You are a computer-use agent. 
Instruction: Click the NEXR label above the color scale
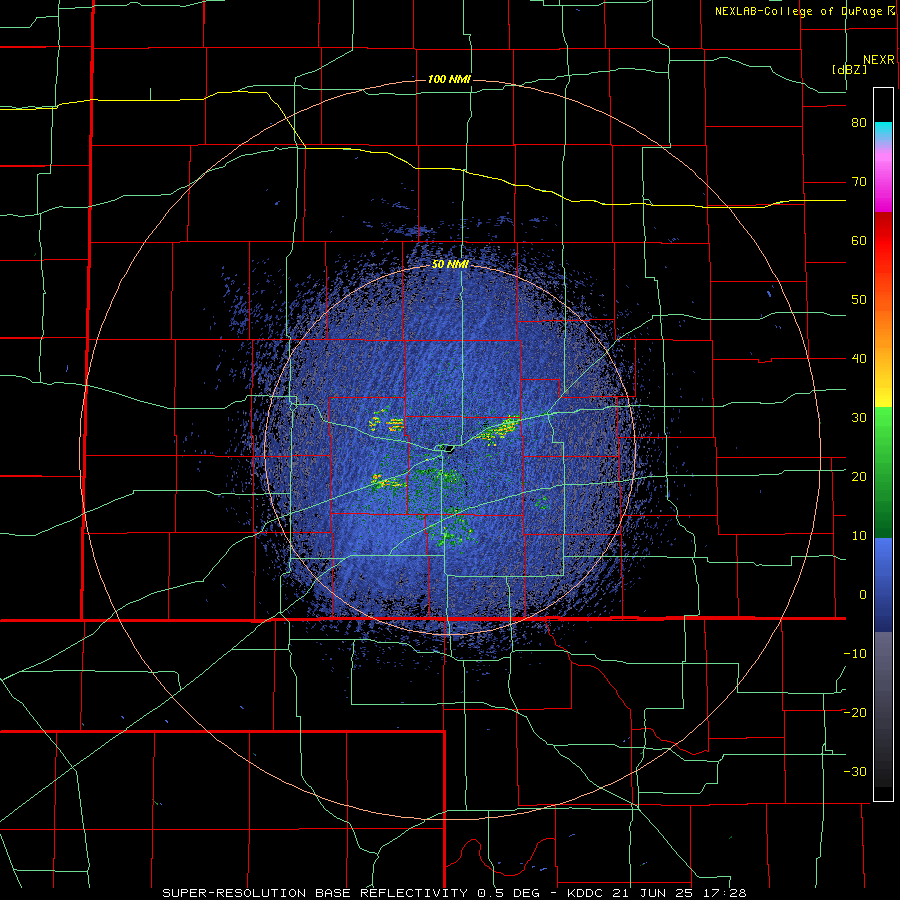pyautogui.click(x=878, y=60)
